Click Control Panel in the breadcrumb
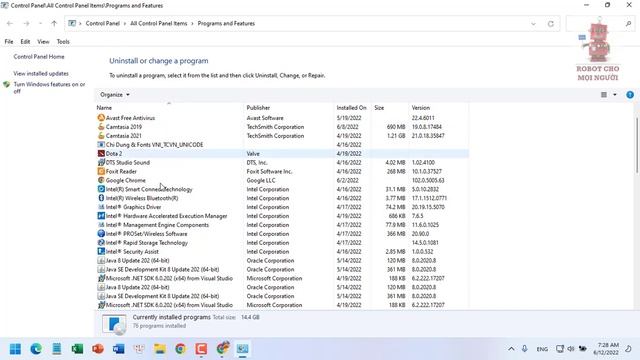The width and height of the screenshot is (640, 360). click(x=102, y=24)
